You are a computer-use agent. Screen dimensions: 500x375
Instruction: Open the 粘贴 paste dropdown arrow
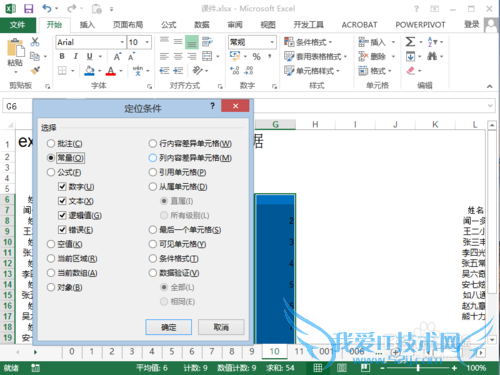tap(15, 72)
